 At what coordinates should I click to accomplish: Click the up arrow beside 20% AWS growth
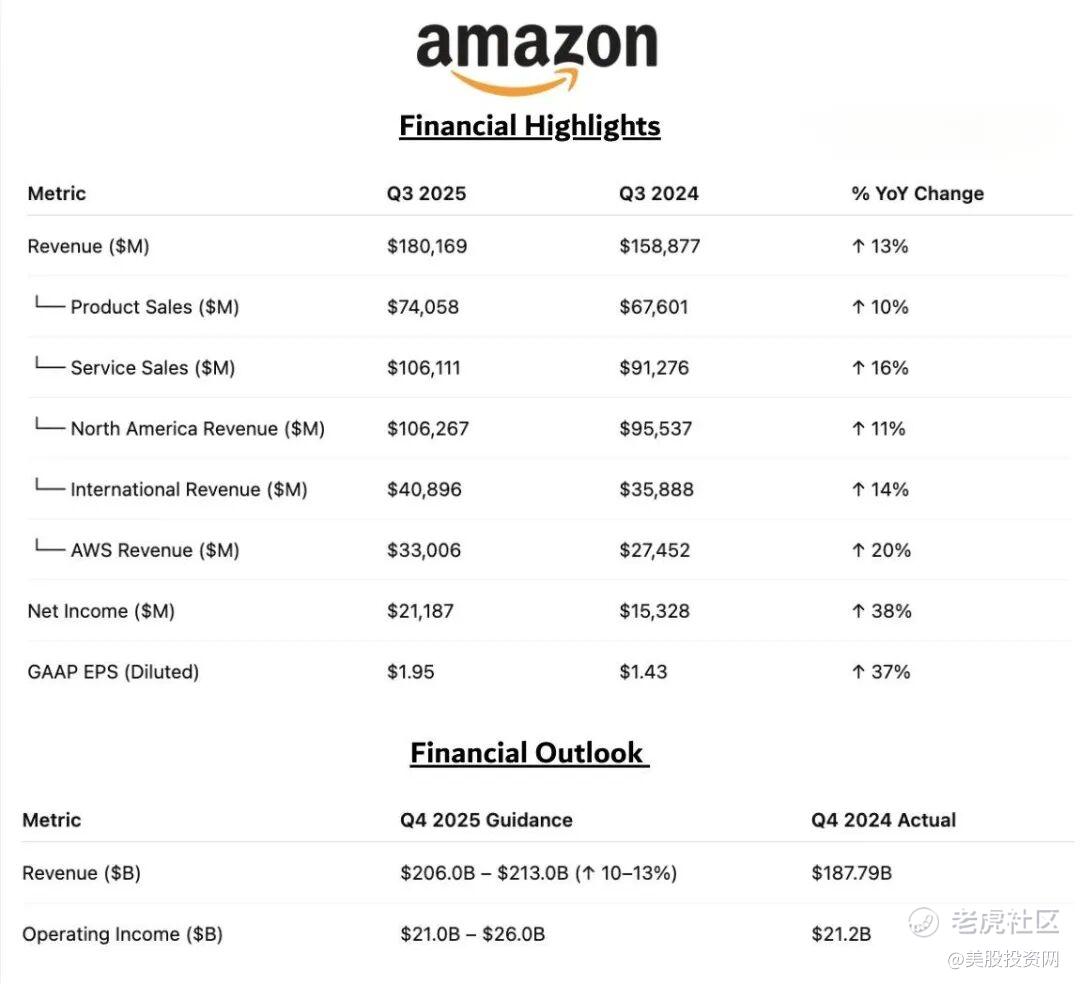[x=858, y=550]
